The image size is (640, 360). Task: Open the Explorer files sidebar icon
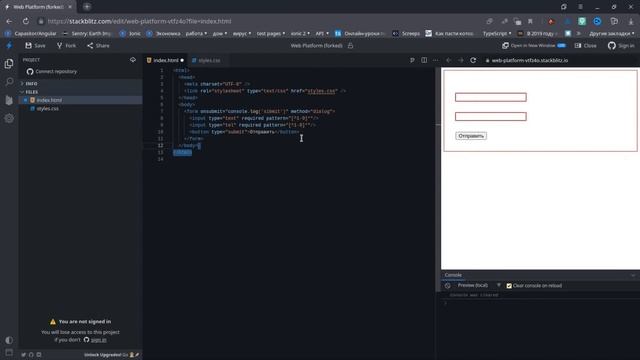(9, 64)
